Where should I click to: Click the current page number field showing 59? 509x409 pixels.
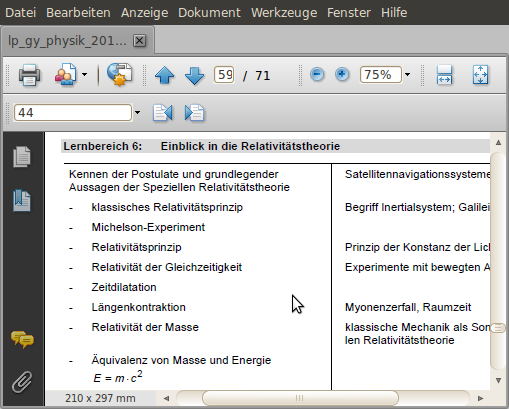pyautogui.click(x=224, y=75)
